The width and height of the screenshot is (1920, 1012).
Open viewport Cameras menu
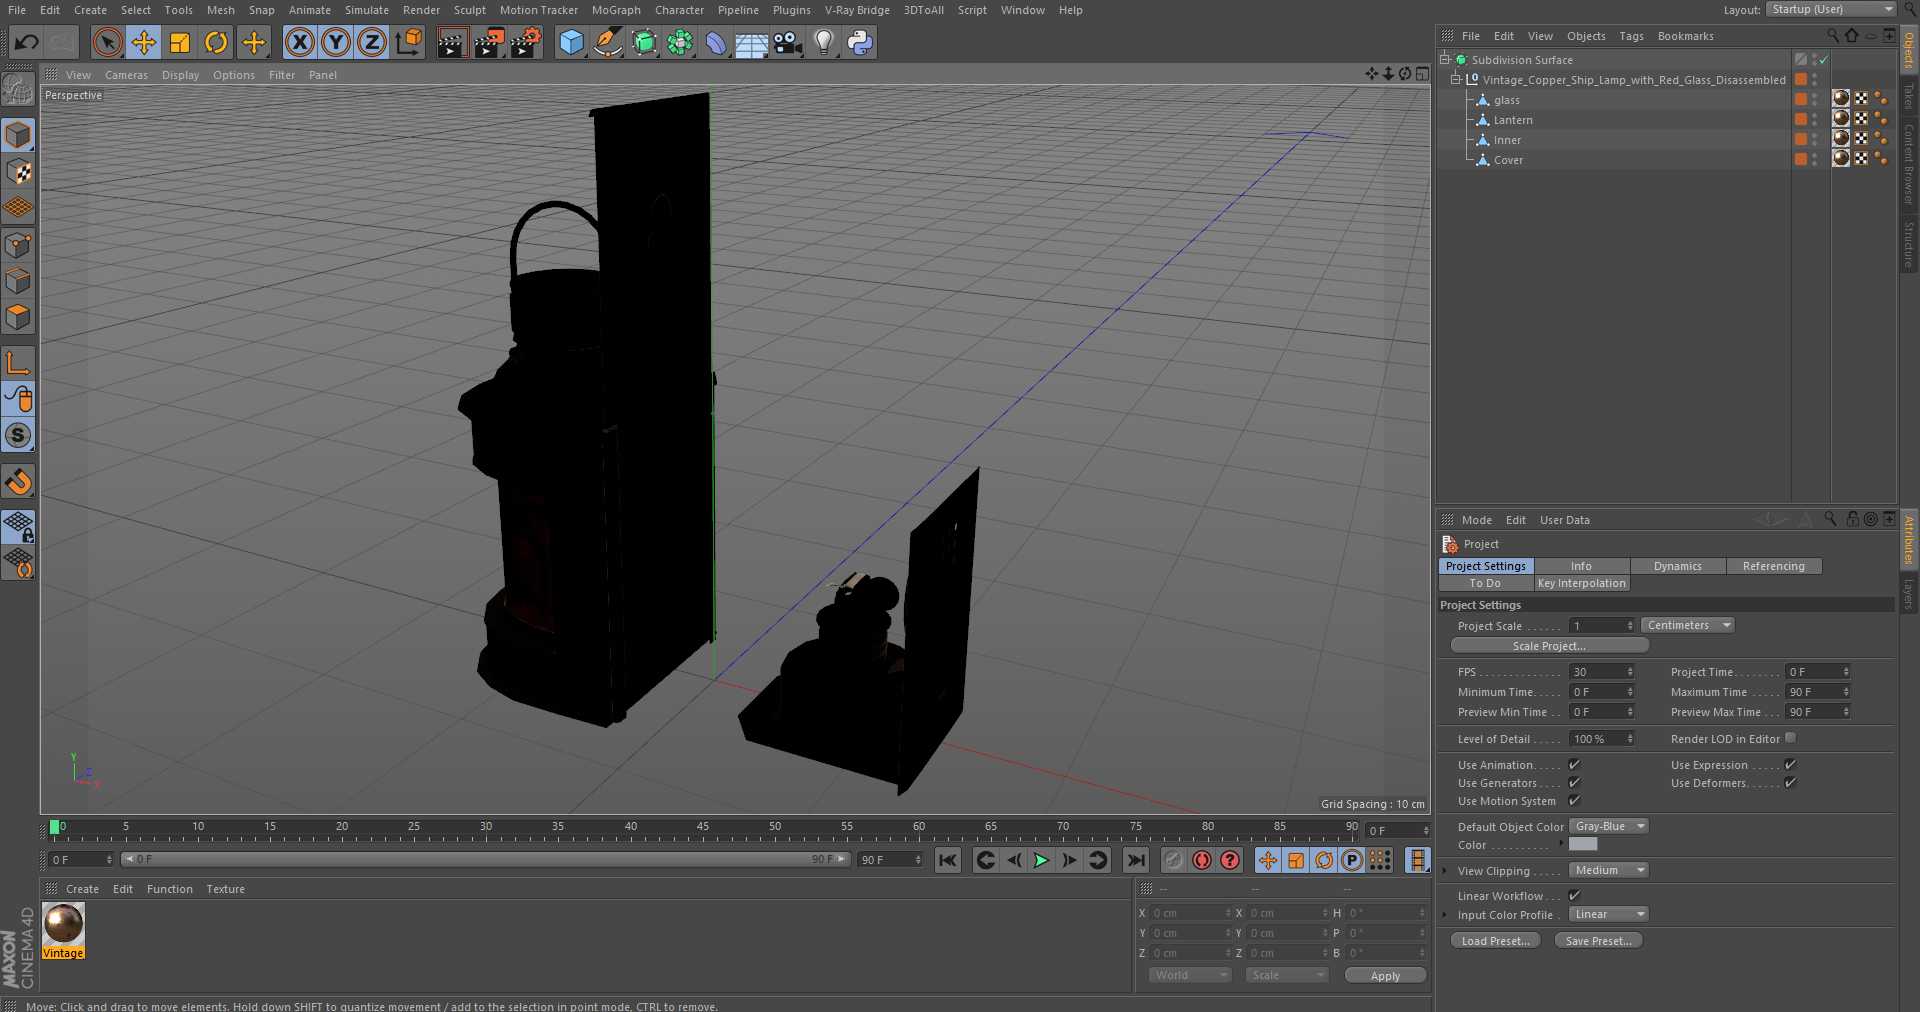[x=126, y=75]
